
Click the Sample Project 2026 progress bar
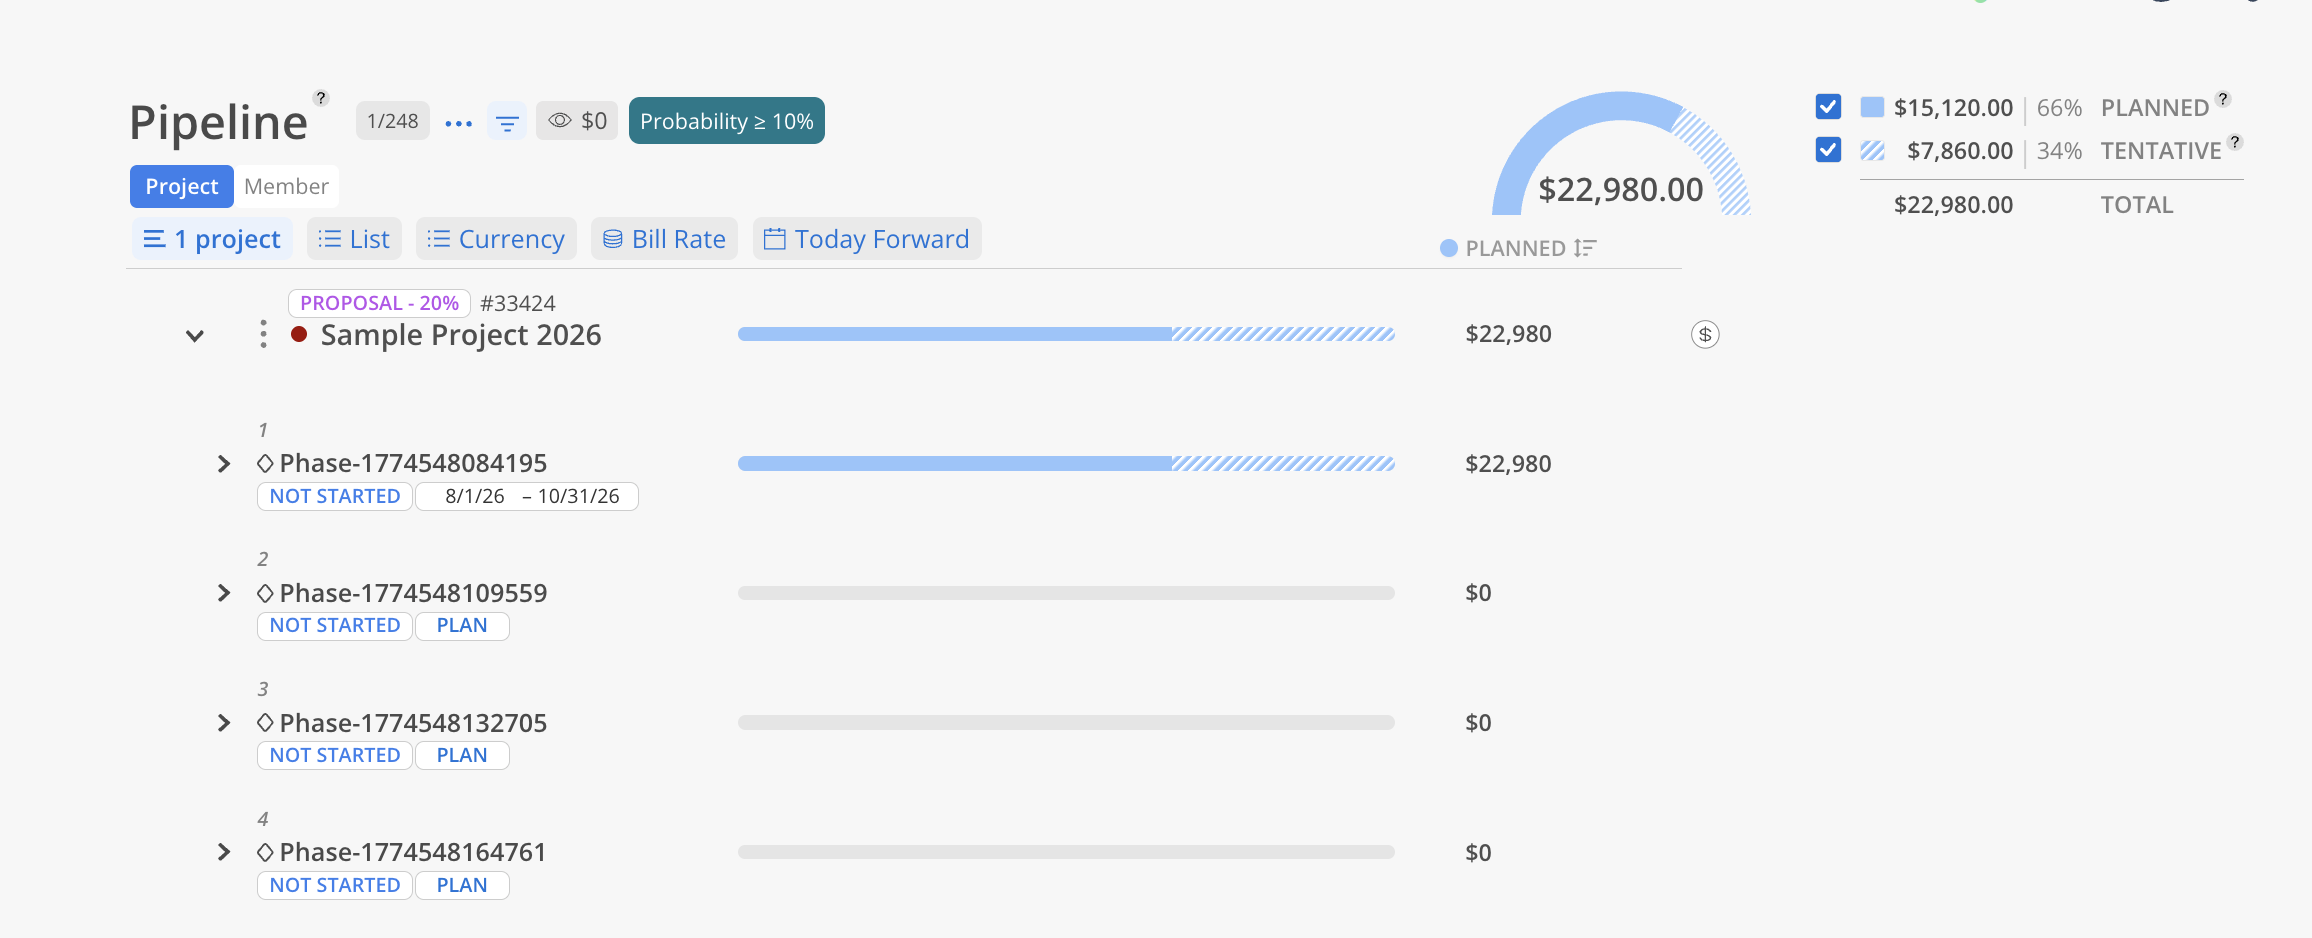[1066, 334]
